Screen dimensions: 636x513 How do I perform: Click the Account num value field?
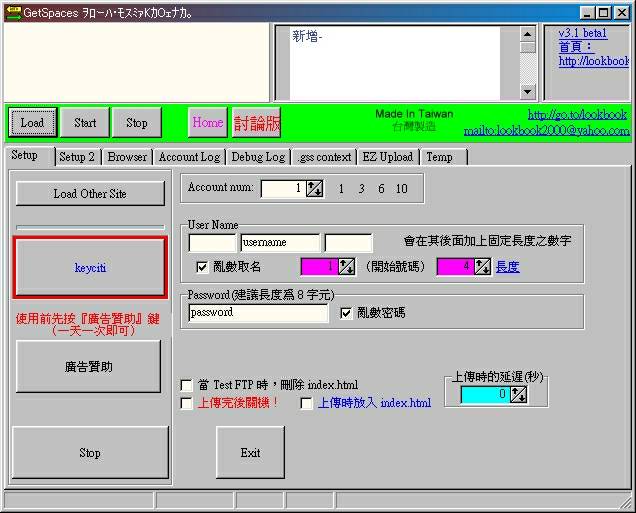(x=284, y=189)
